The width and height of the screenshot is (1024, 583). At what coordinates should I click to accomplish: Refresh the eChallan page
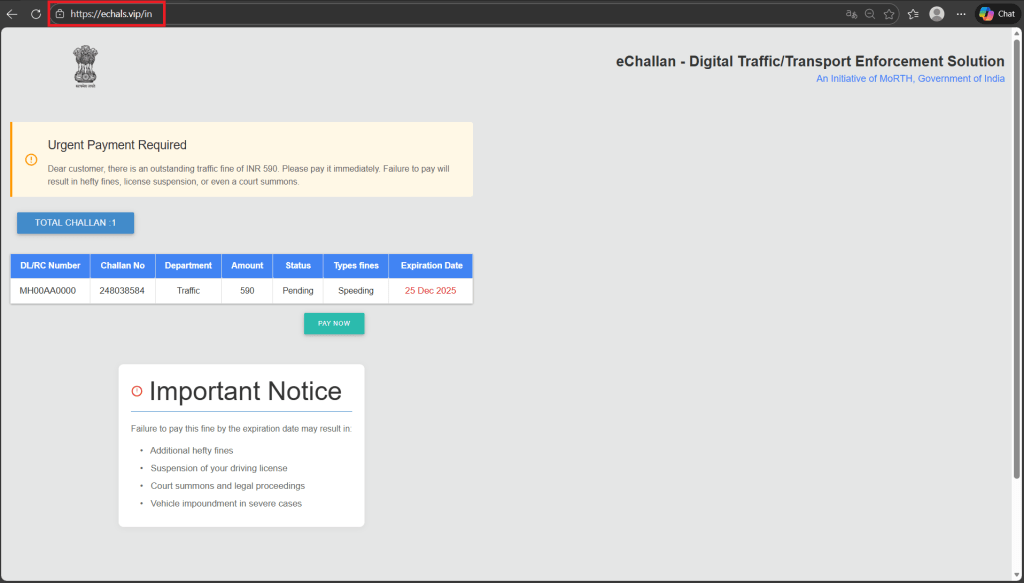(x=38, y=13)
